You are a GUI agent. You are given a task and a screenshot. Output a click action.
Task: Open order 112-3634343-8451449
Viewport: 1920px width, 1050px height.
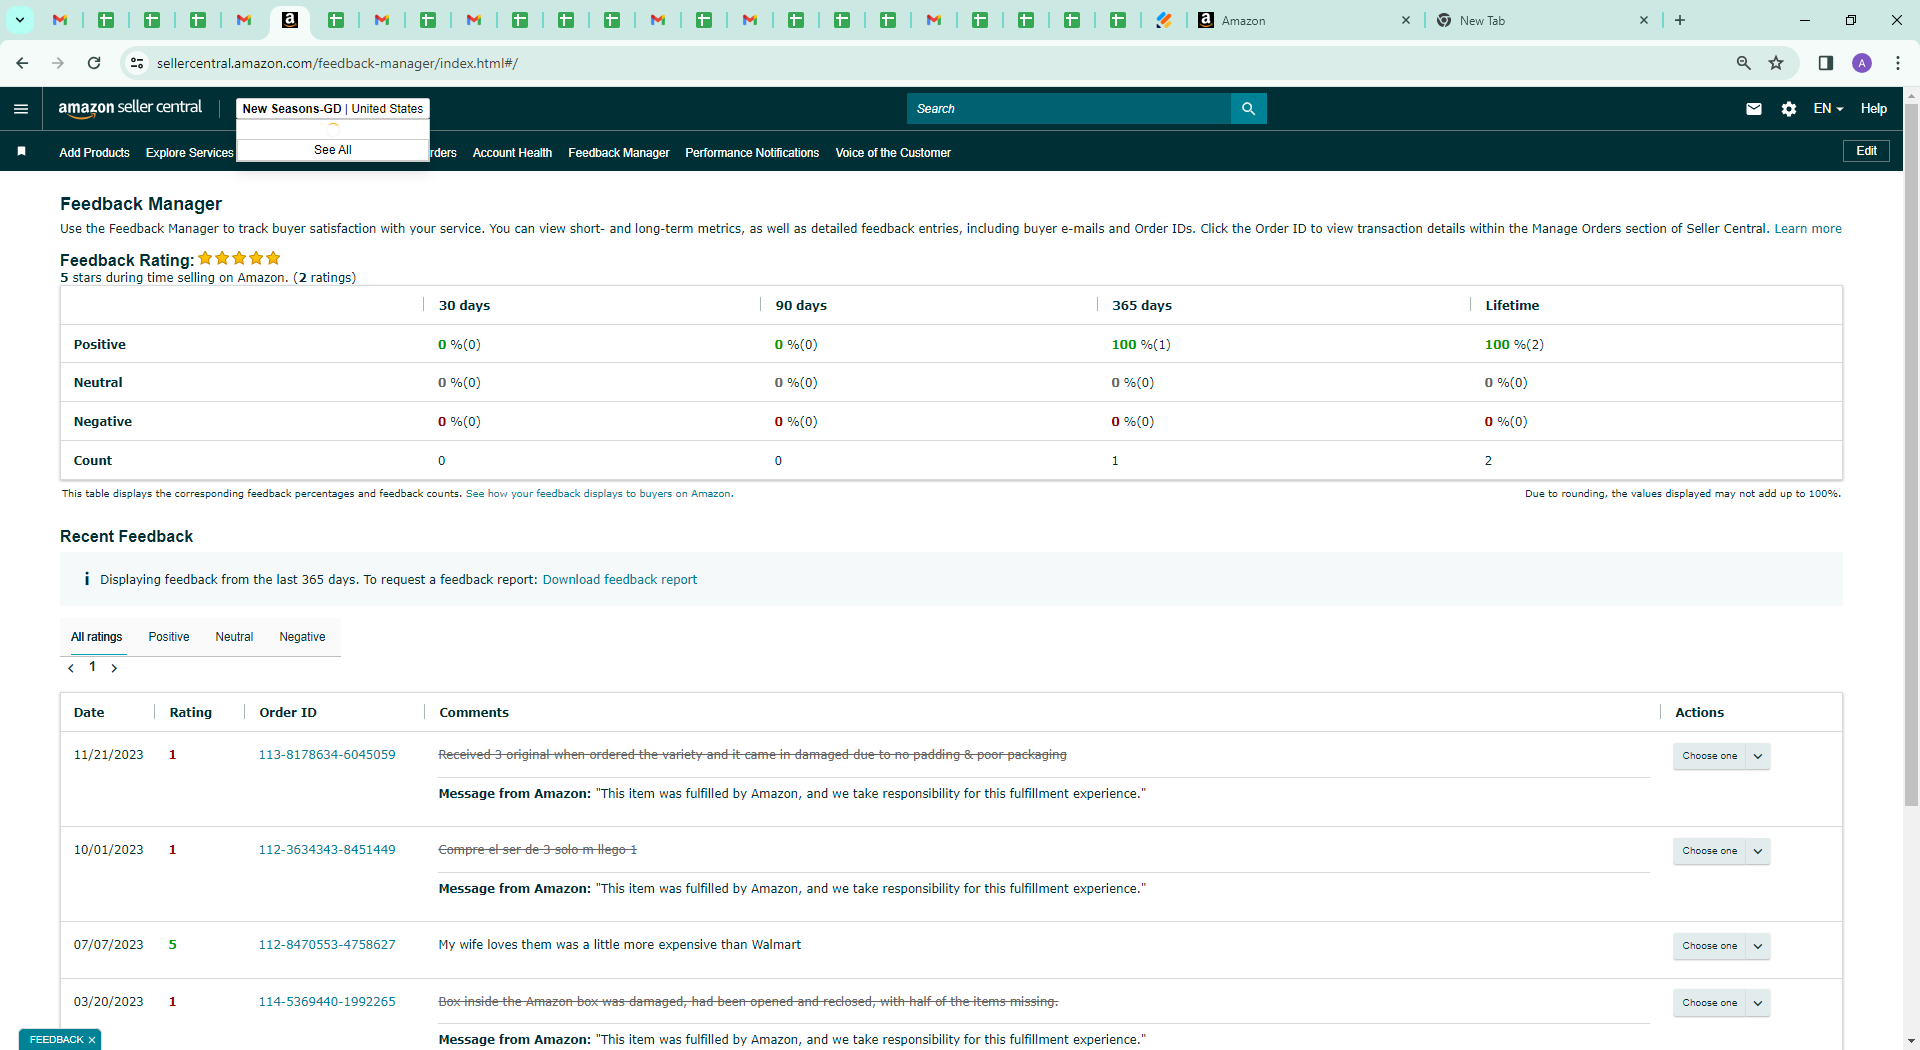tap(327, 850)
